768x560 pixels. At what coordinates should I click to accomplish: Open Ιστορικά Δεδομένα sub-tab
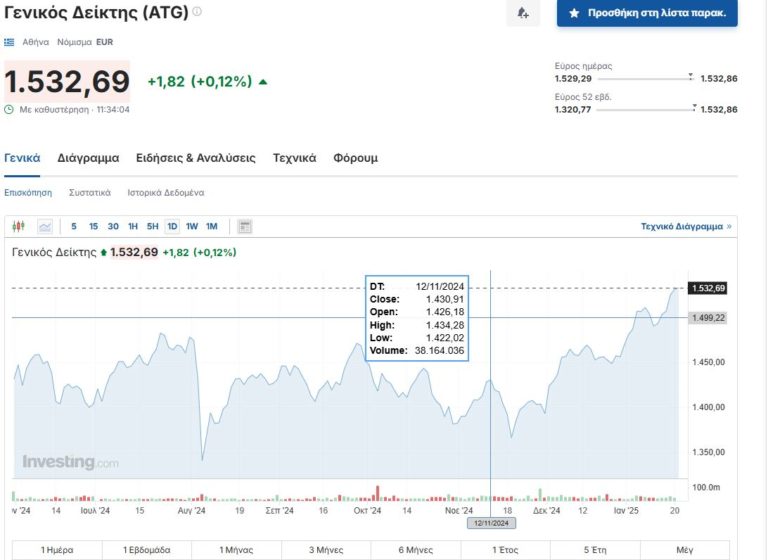[x=165, y=192]
